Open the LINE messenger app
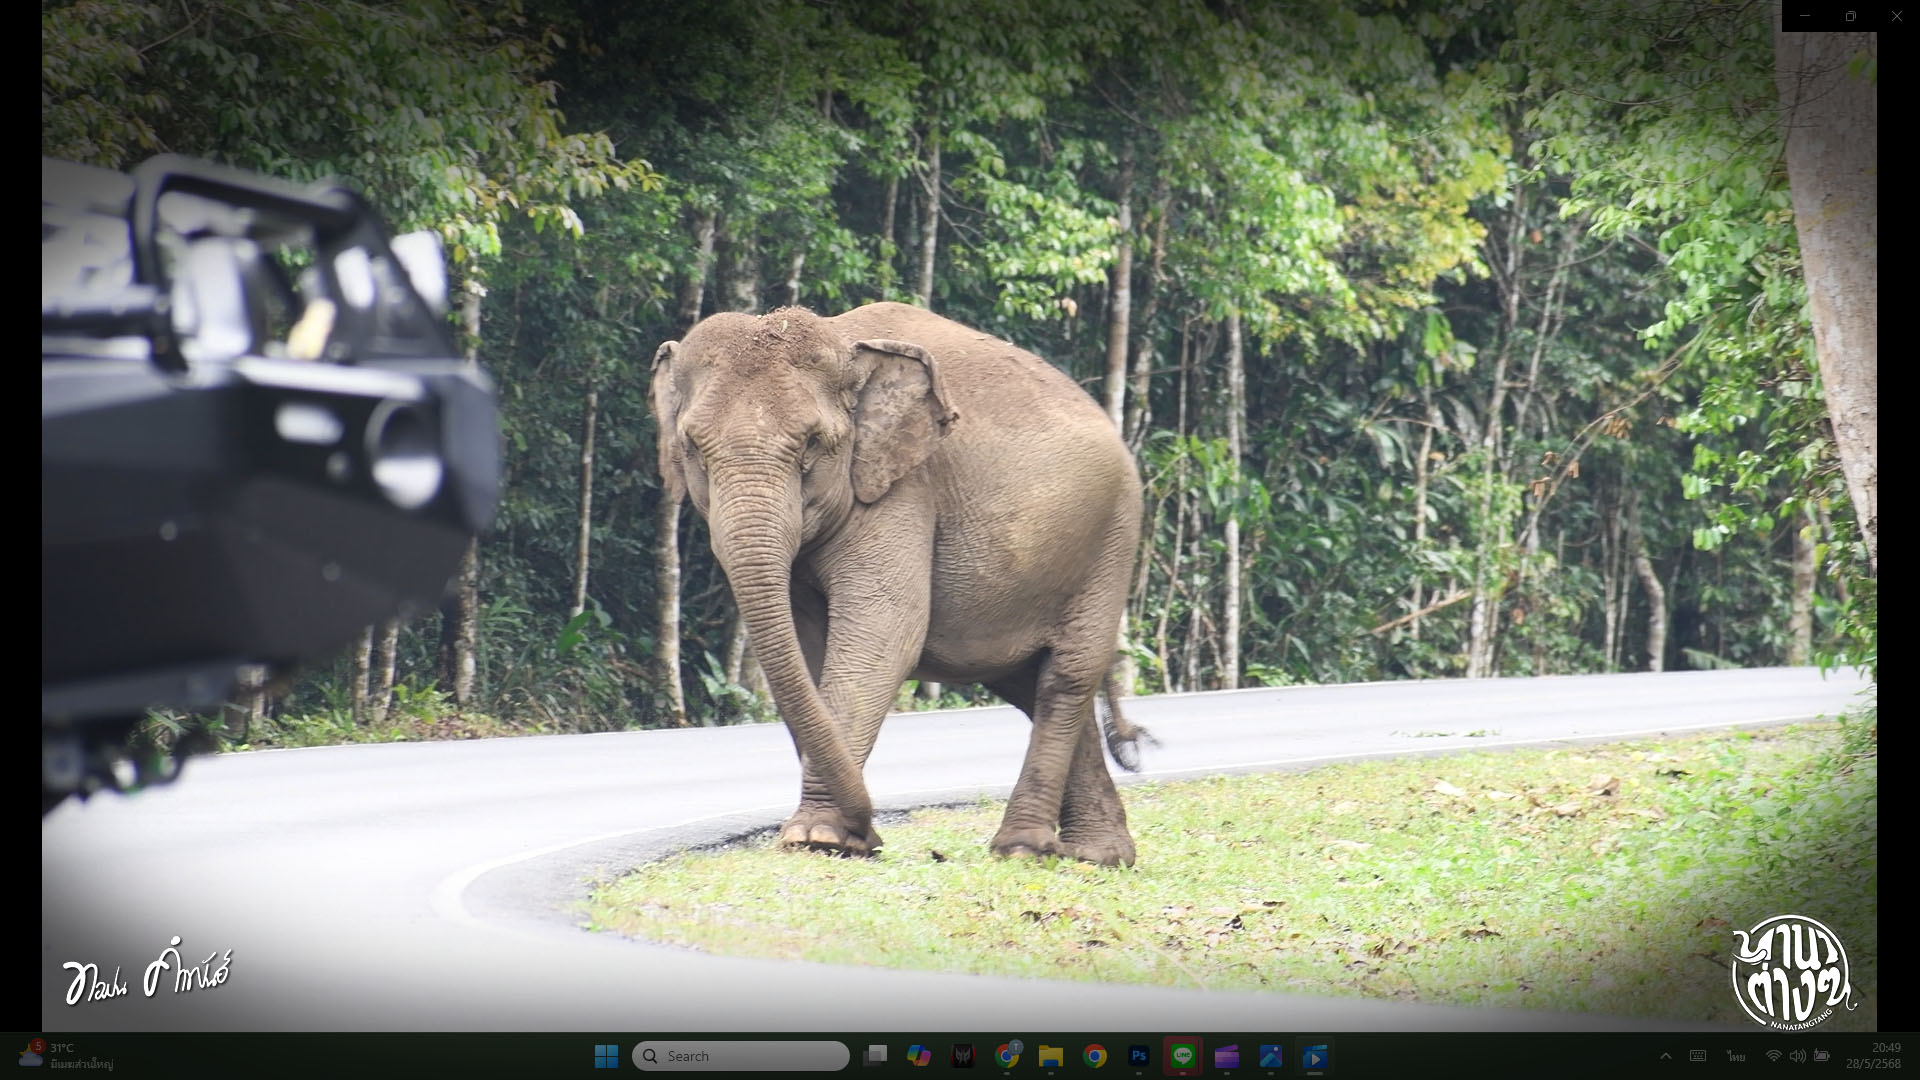The width and height of the screenshot is (1920, 1080). [x=1183, y=1056]
